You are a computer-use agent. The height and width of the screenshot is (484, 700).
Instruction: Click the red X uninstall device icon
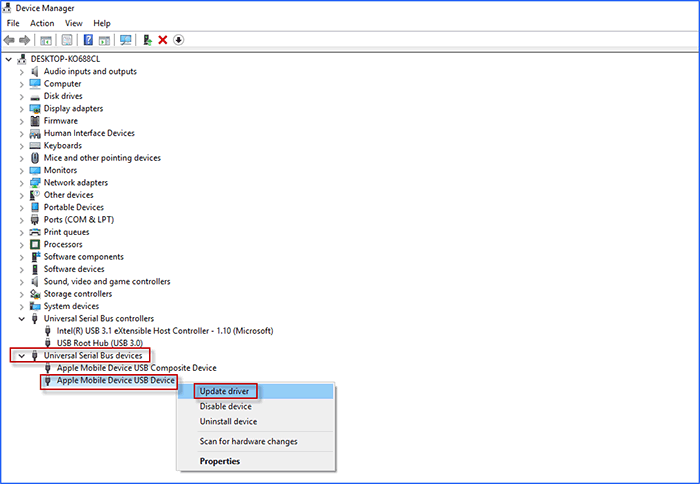tap(163, 40)
